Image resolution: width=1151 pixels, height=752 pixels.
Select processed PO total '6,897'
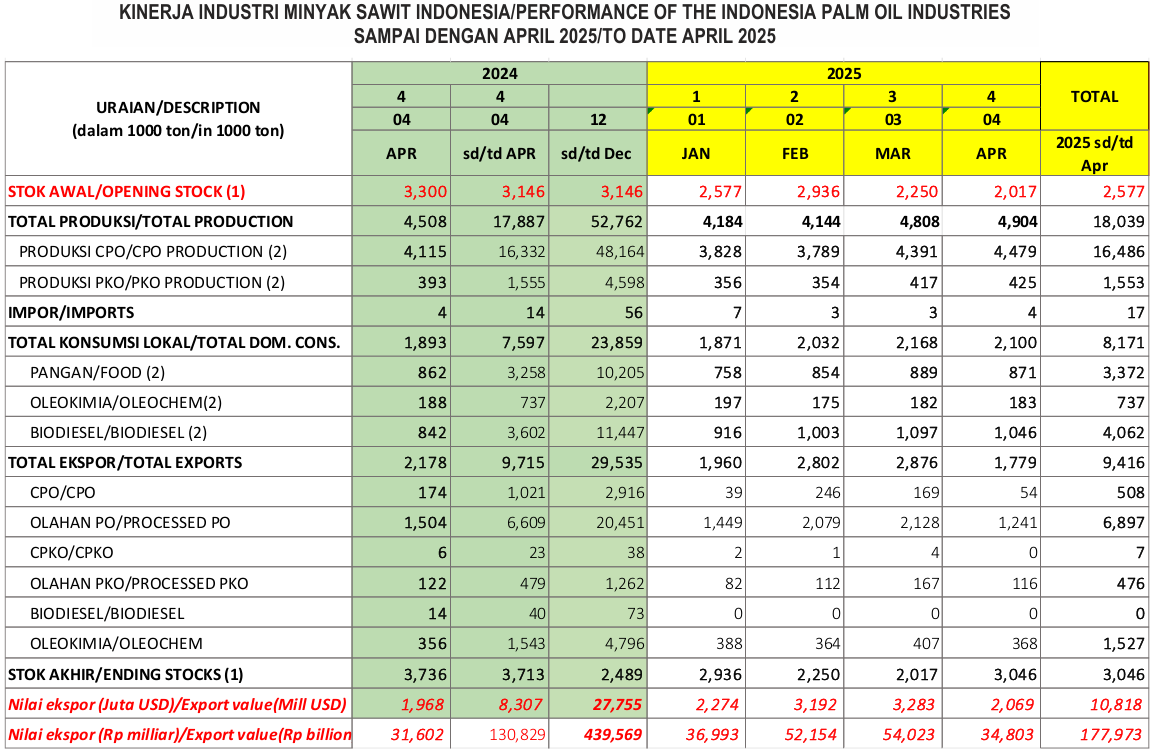1123,524
